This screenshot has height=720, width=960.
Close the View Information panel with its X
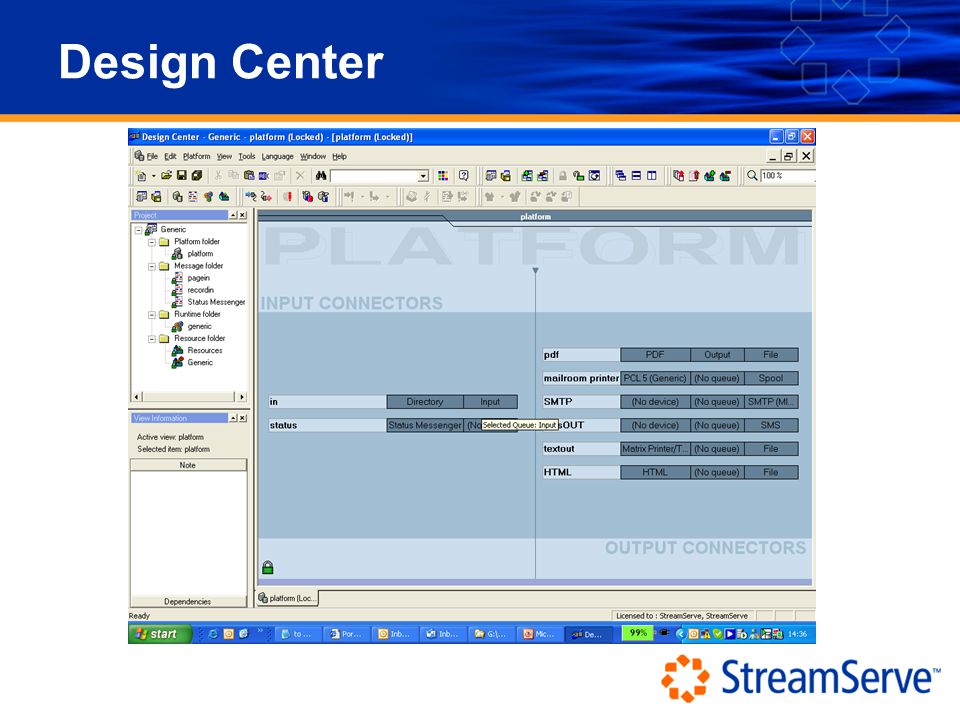(x=243, y=418)
